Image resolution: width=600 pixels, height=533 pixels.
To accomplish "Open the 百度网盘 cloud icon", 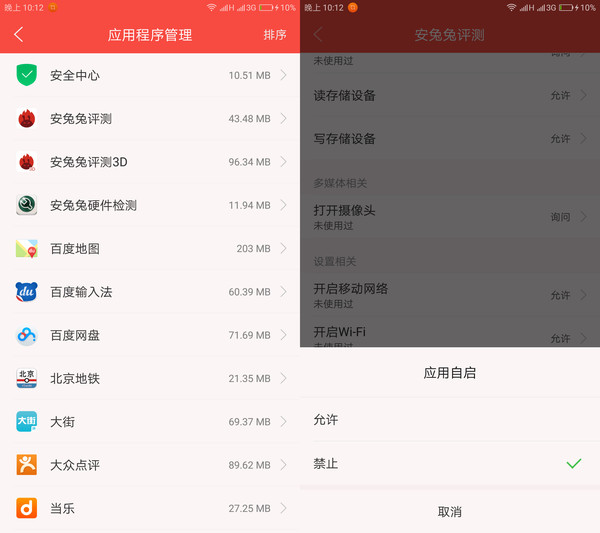I will coord(27,335).
